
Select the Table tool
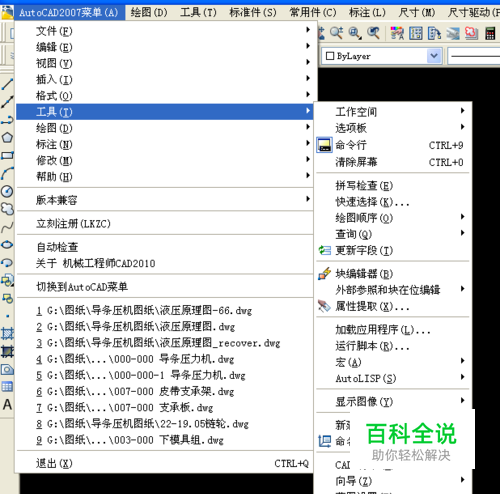click(x=7, y=387)
